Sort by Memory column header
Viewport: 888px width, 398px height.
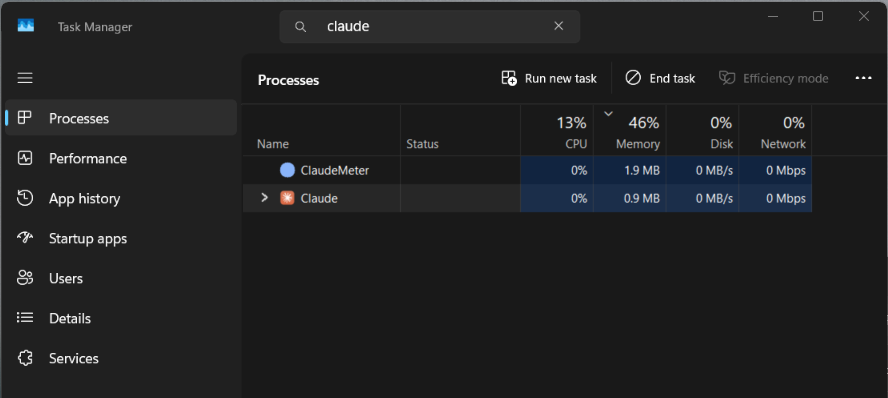[630, 130]
